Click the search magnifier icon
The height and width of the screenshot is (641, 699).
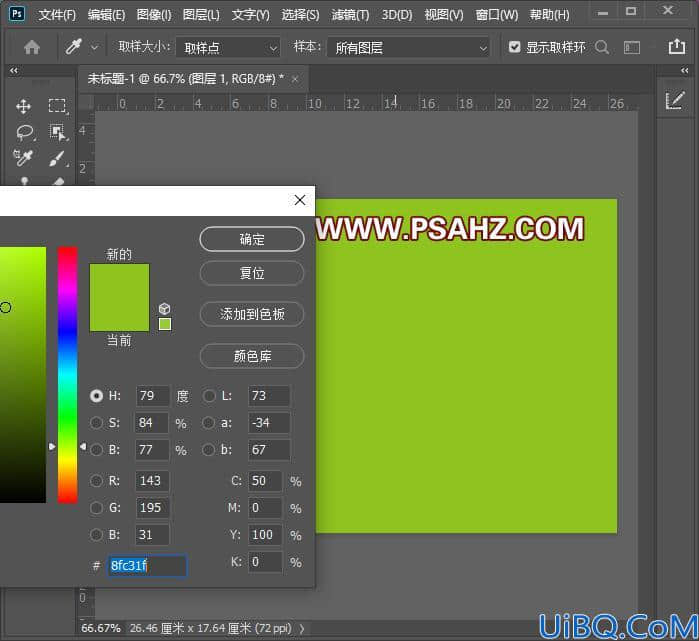point(602,47)
